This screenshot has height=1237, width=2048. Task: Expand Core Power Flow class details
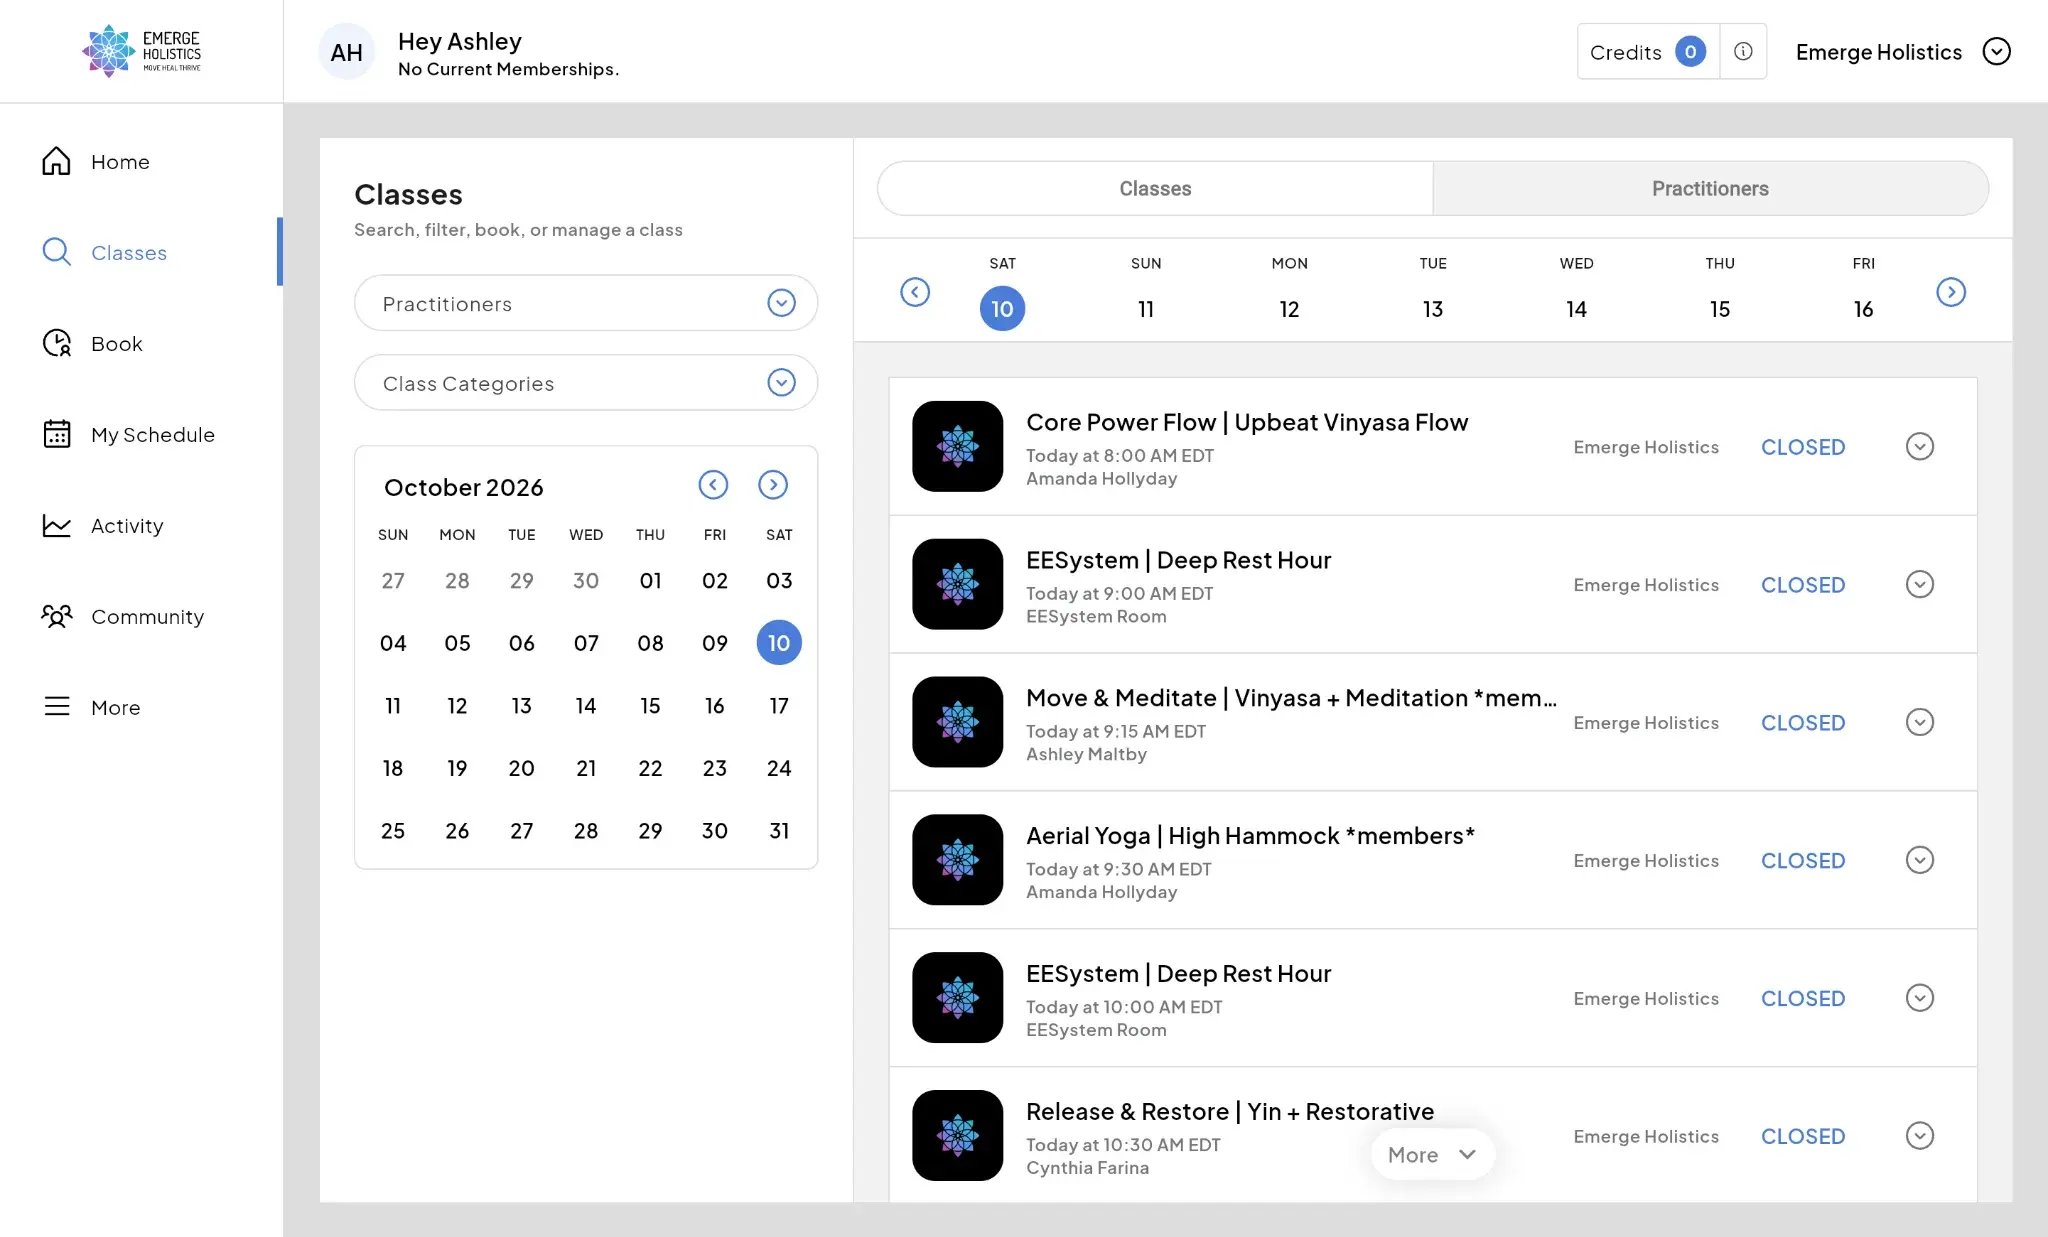tap(1919, 446)
